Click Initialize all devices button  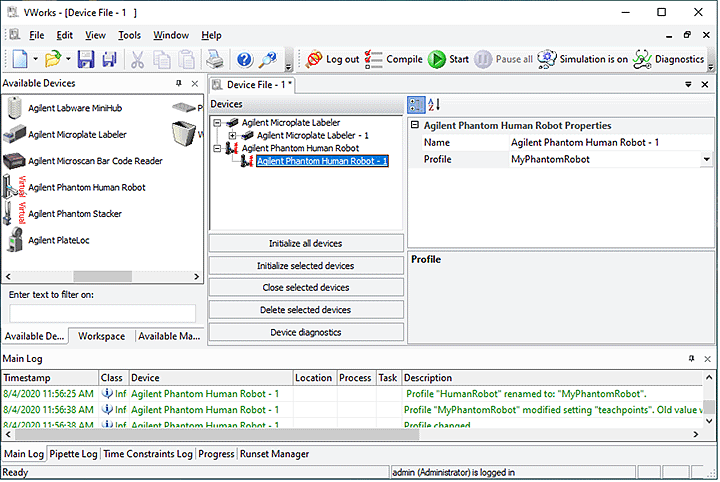(x=306, y=244)
